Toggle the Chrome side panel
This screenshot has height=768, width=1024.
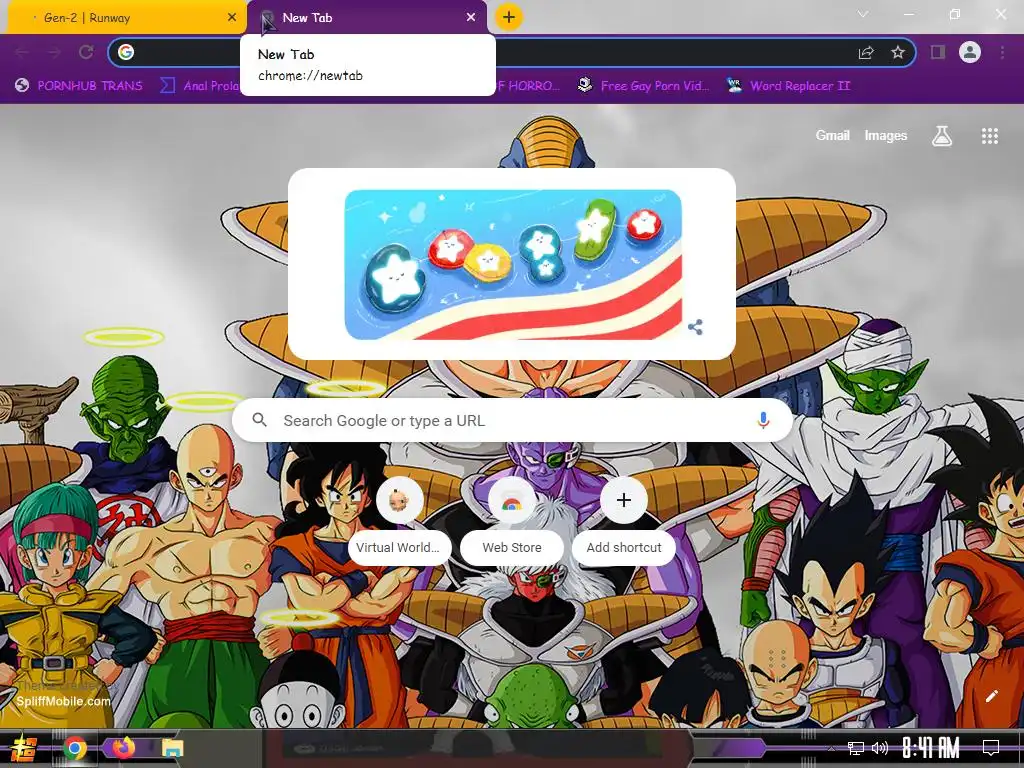point(938,52)
